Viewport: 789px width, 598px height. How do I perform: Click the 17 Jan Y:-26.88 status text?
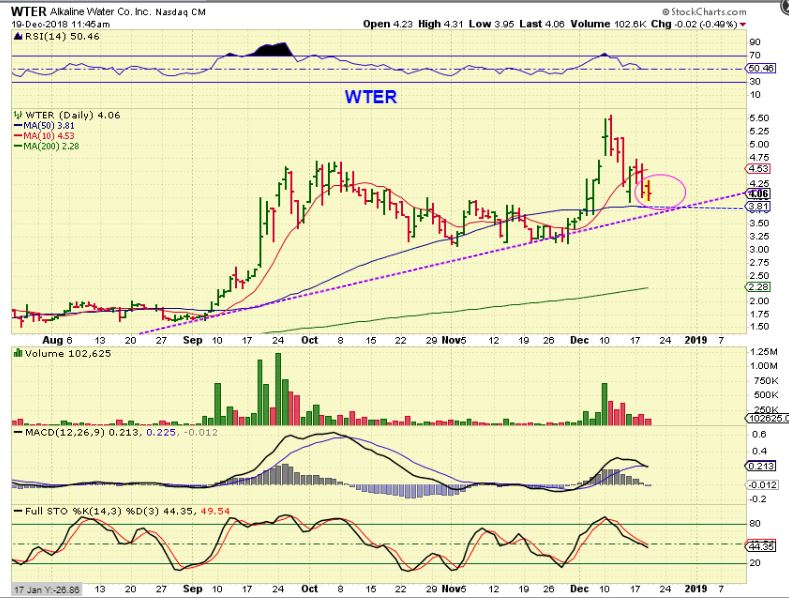coord(46,589)
